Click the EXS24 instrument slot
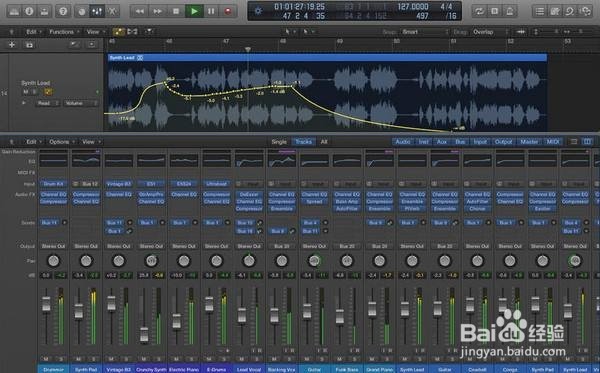The width and height of the screenshot is (600, 373). 184,184
